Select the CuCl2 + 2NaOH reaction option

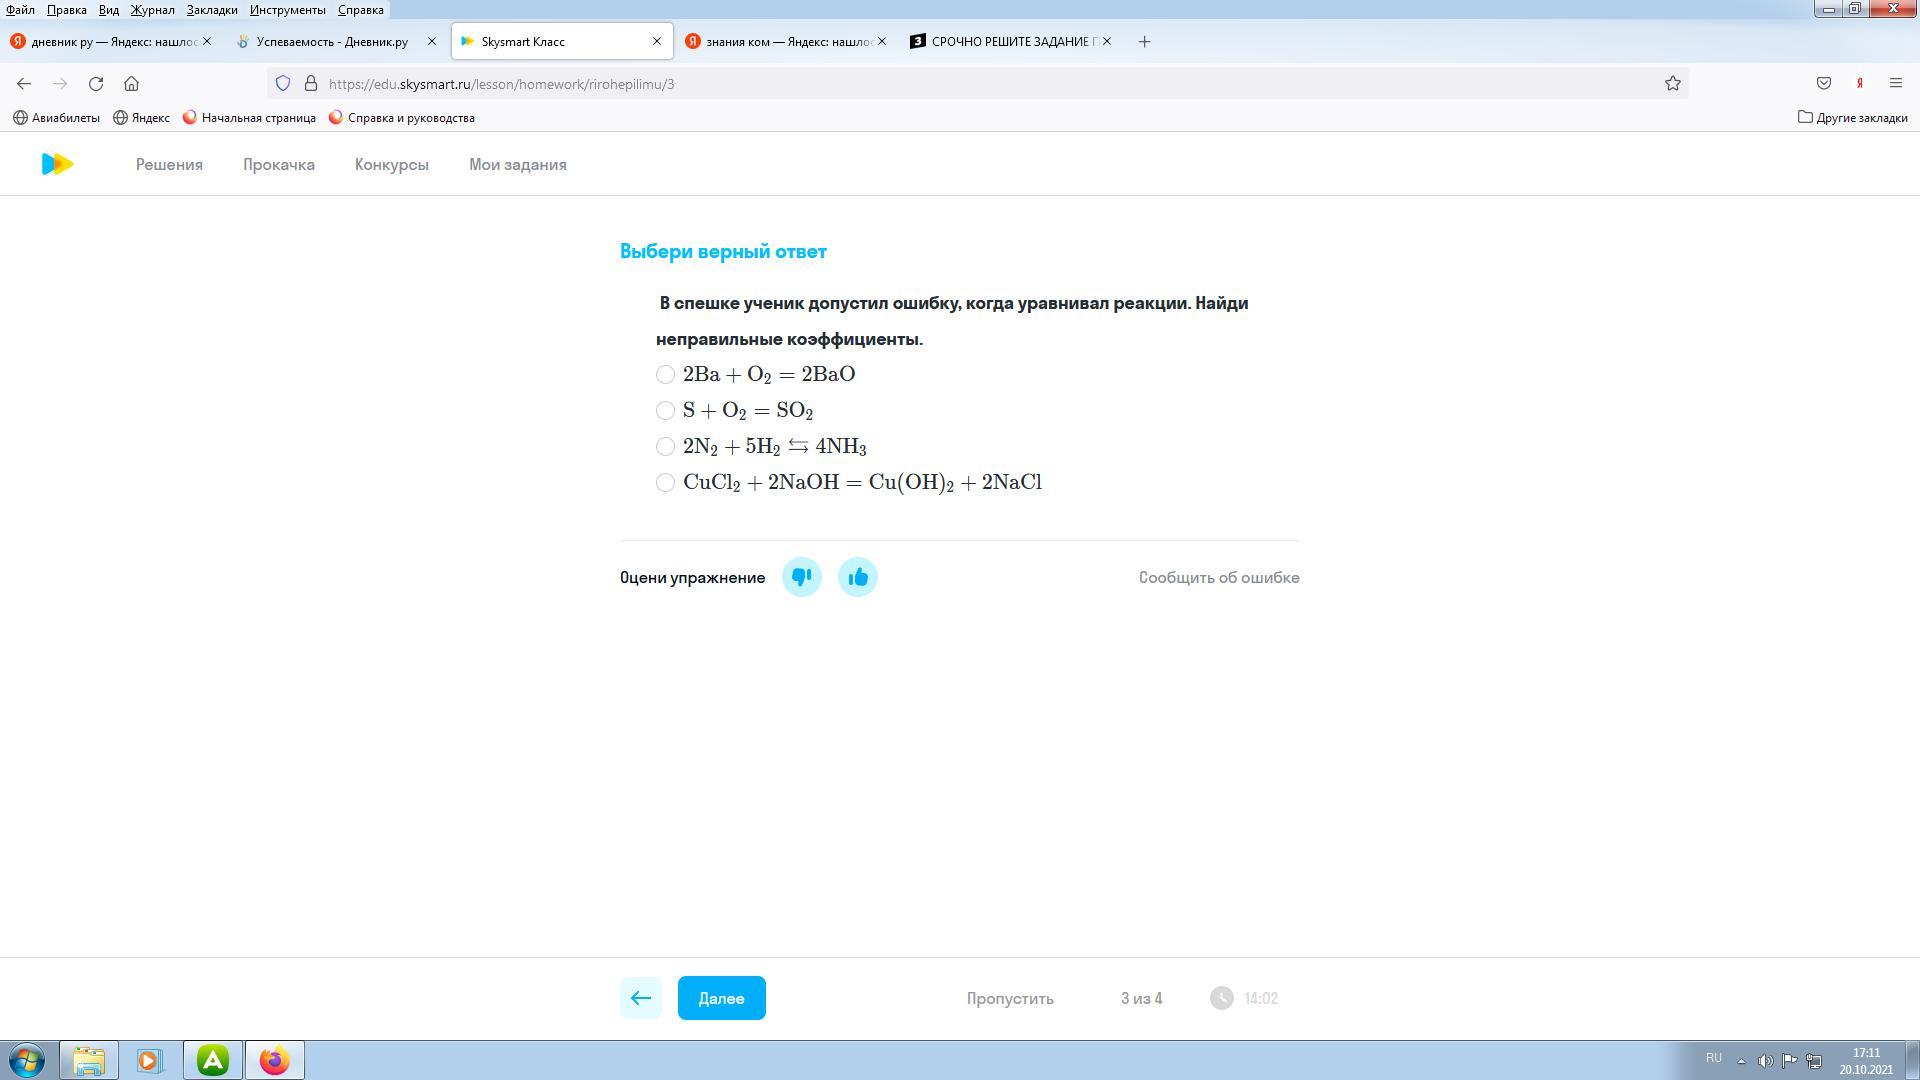point(665,482)
